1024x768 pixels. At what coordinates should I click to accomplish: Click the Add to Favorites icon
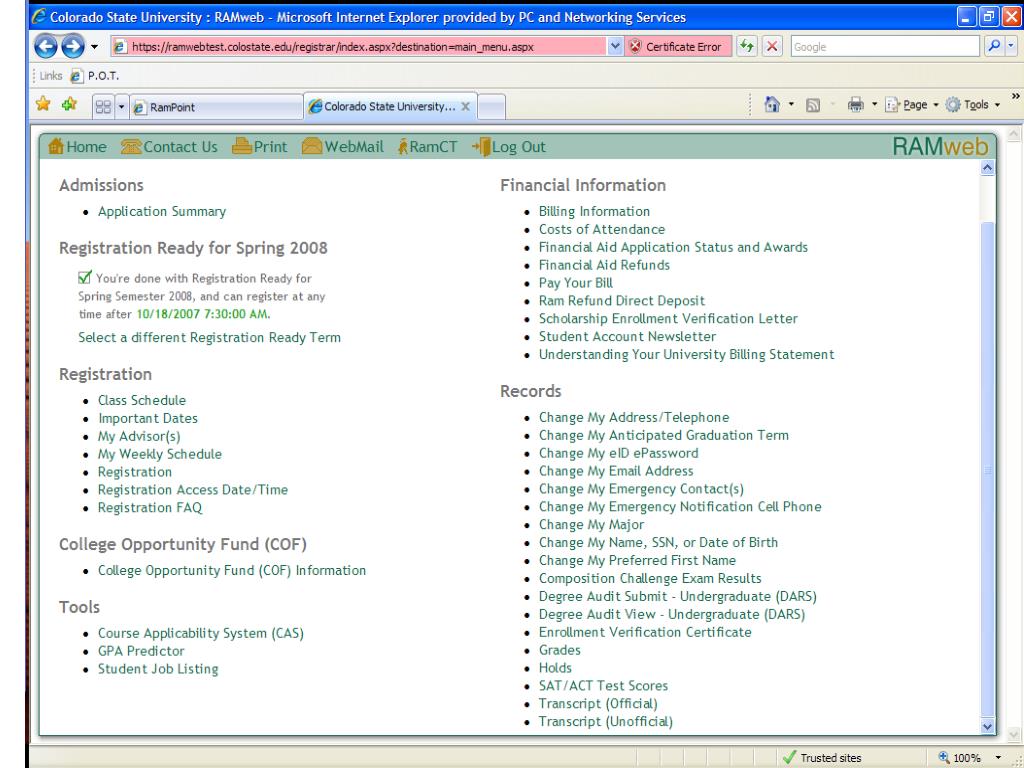[69, 104]
